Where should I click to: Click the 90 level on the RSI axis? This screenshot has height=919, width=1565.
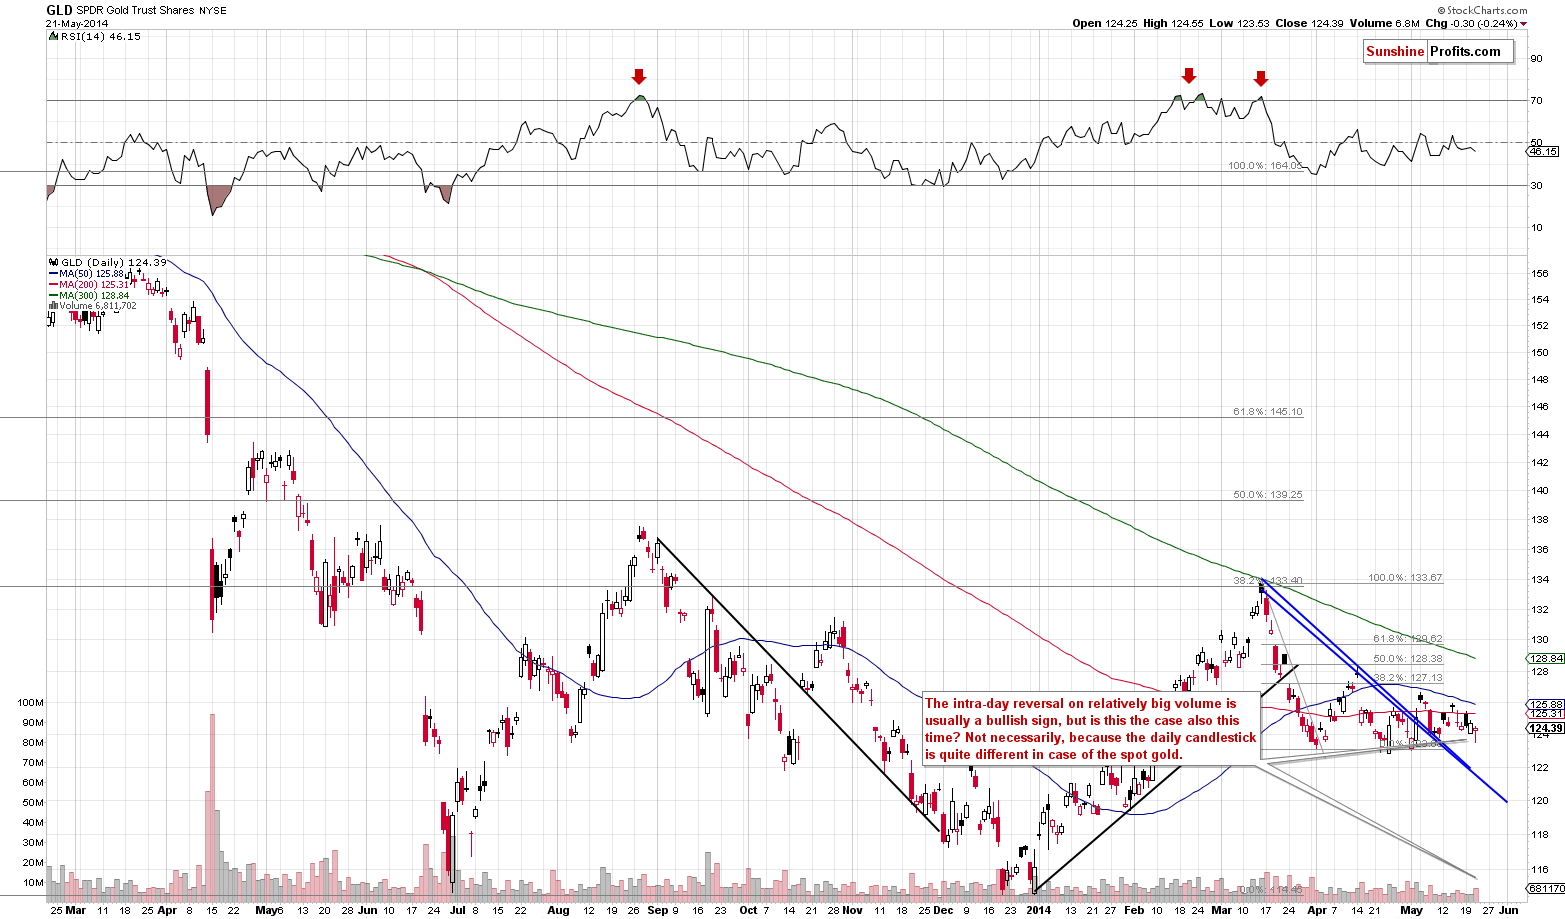click(1537, 58)
